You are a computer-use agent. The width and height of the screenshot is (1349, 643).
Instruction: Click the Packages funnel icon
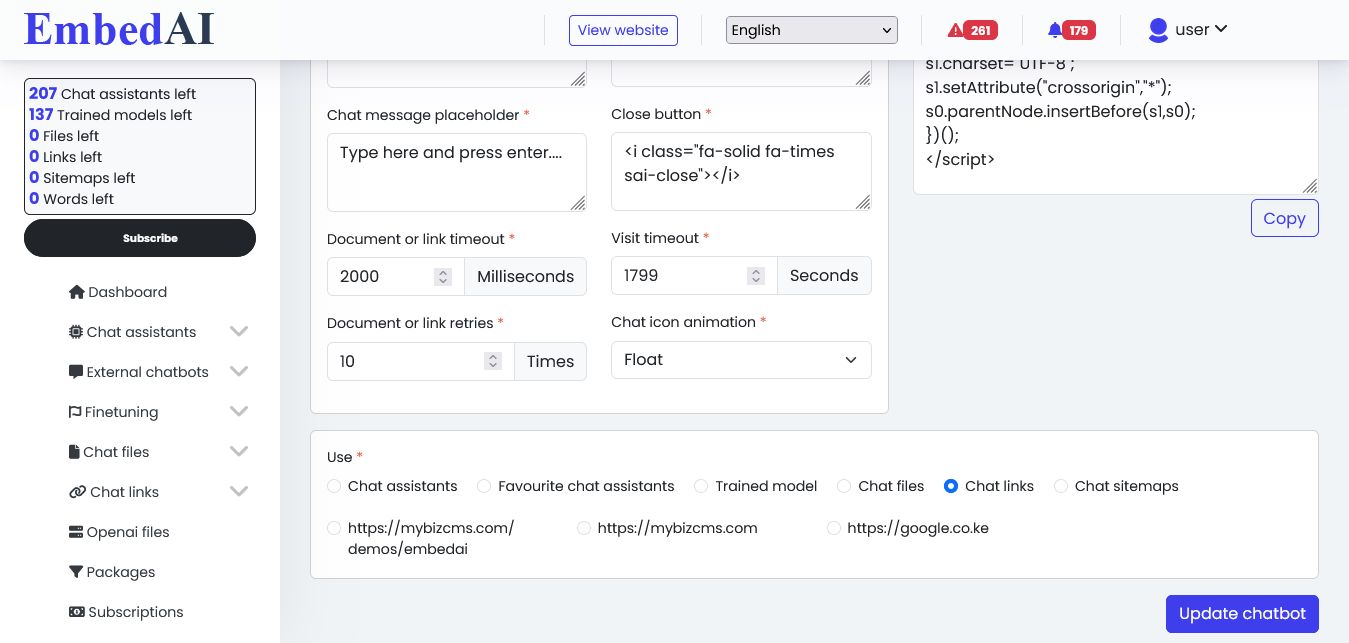[76, 572]
